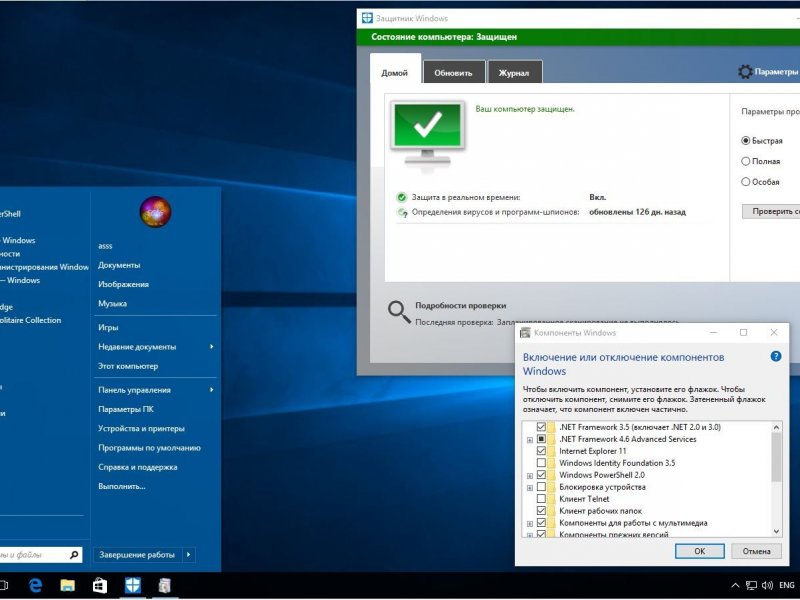
Task: Launch the Store app from the taskbar
Action: click(x=100, y=585)
